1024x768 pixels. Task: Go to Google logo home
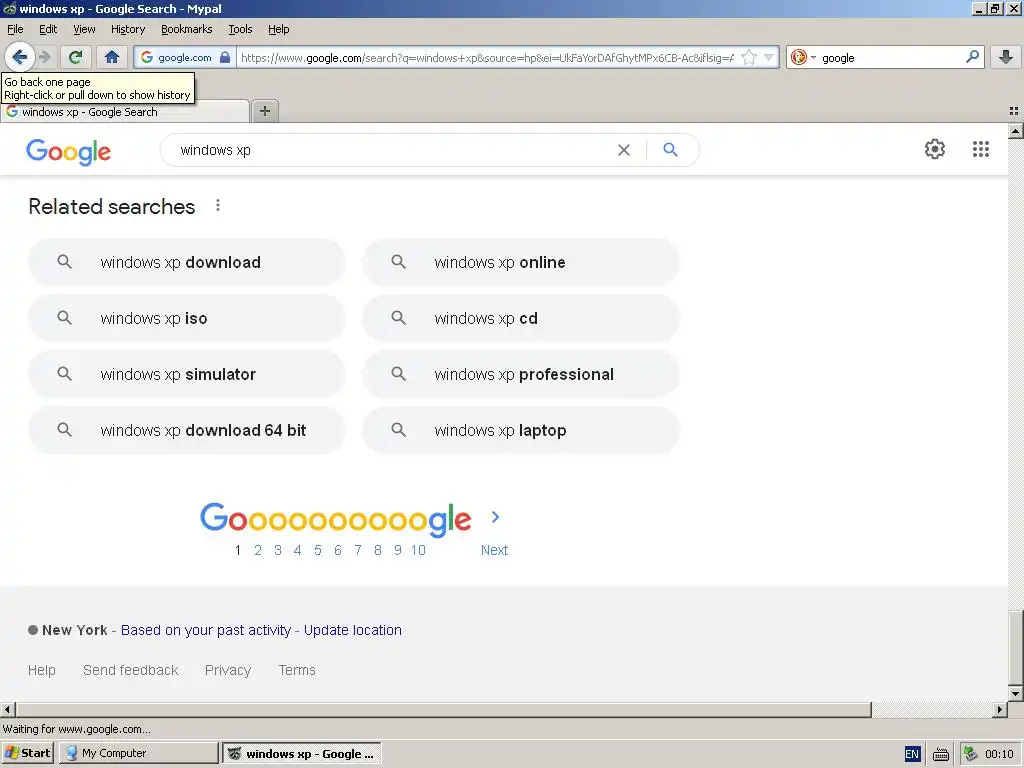[x=69, y=152]
